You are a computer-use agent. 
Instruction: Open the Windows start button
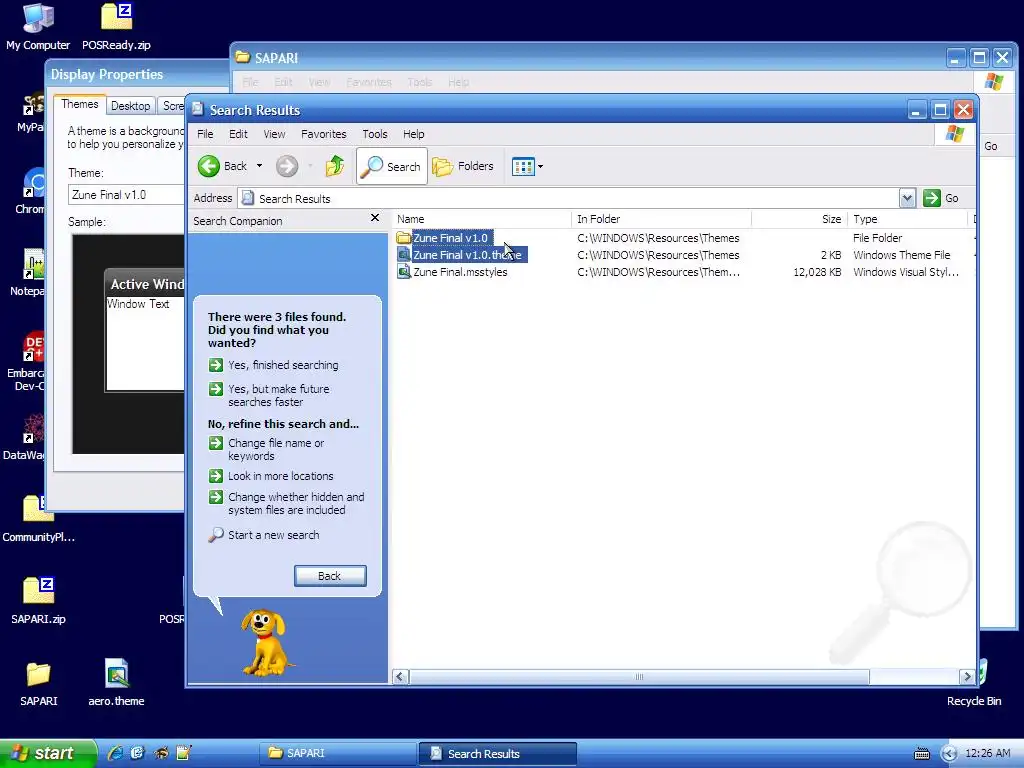pos(47,753)
